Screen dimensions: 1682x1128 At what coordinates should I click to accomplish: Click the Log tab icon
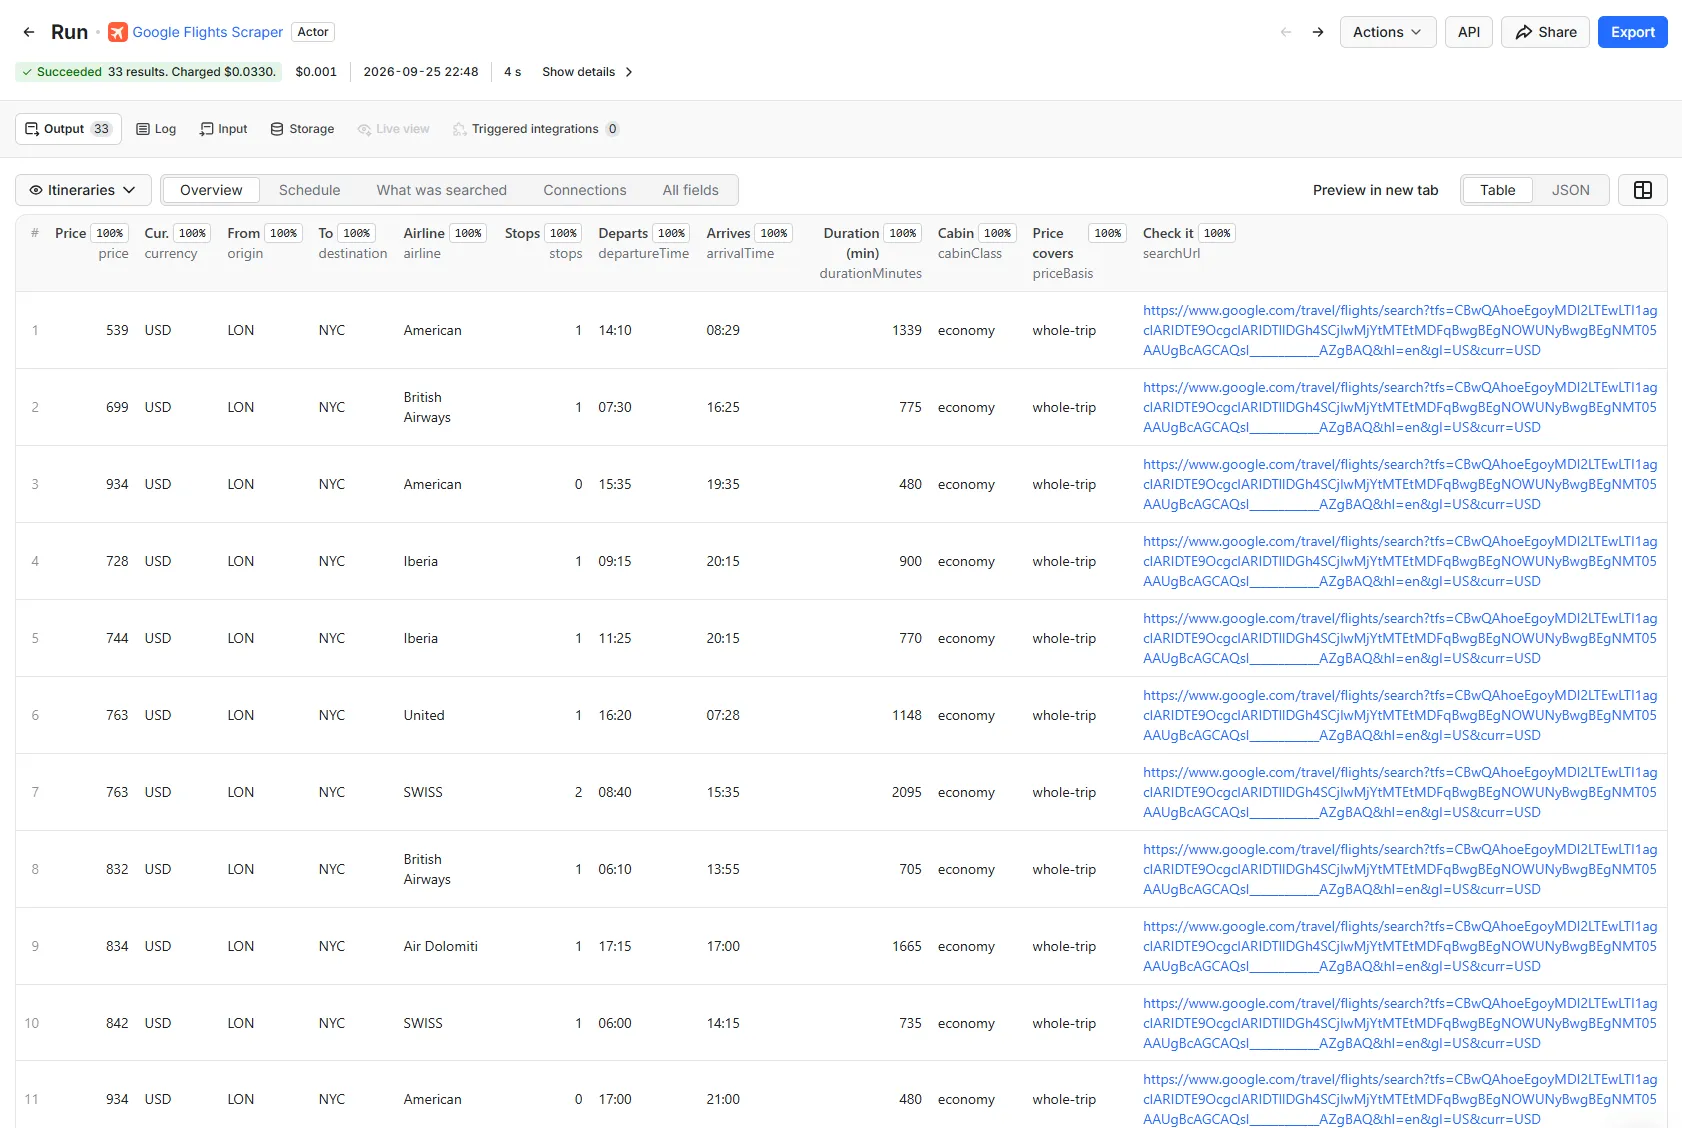pyautogui.click(x=143, y=129)
